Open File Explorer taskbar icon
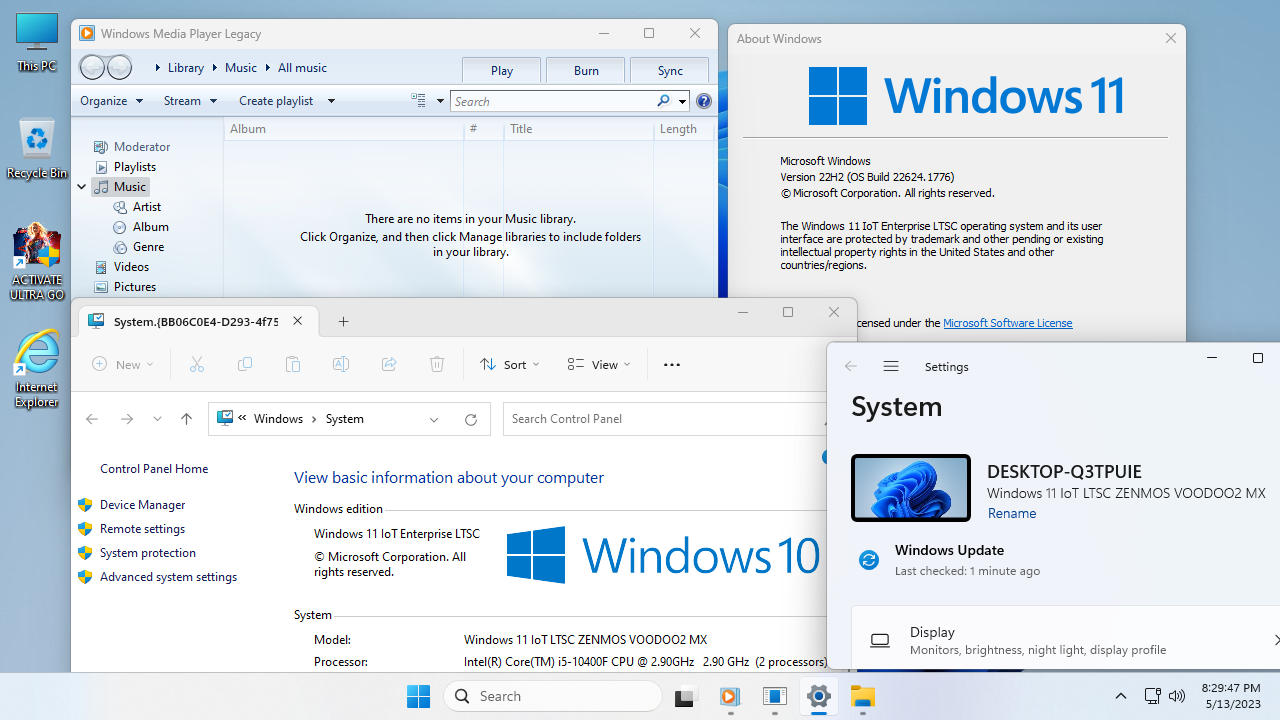The width and height of the screenshot is (1280, 720). click(863, 696)
